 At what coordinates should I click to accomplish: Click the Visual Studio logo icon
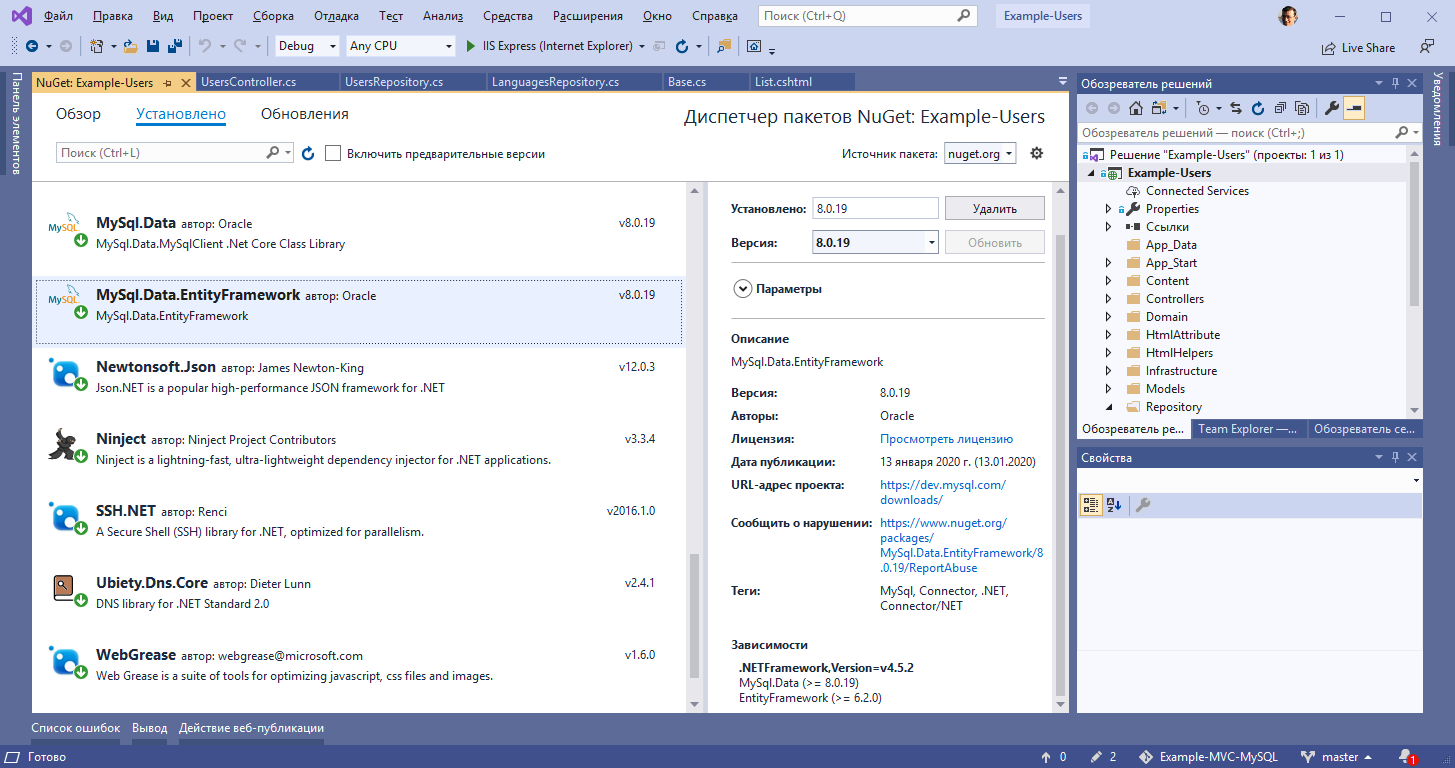click(x=21, y=16)
